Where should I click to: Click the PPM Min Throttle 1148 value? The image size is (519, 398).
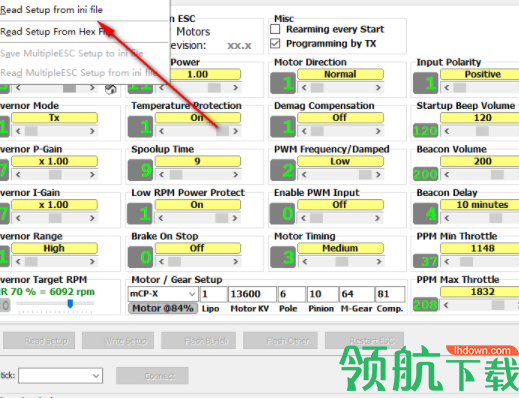pyautogui.click(x=480, y=248)
